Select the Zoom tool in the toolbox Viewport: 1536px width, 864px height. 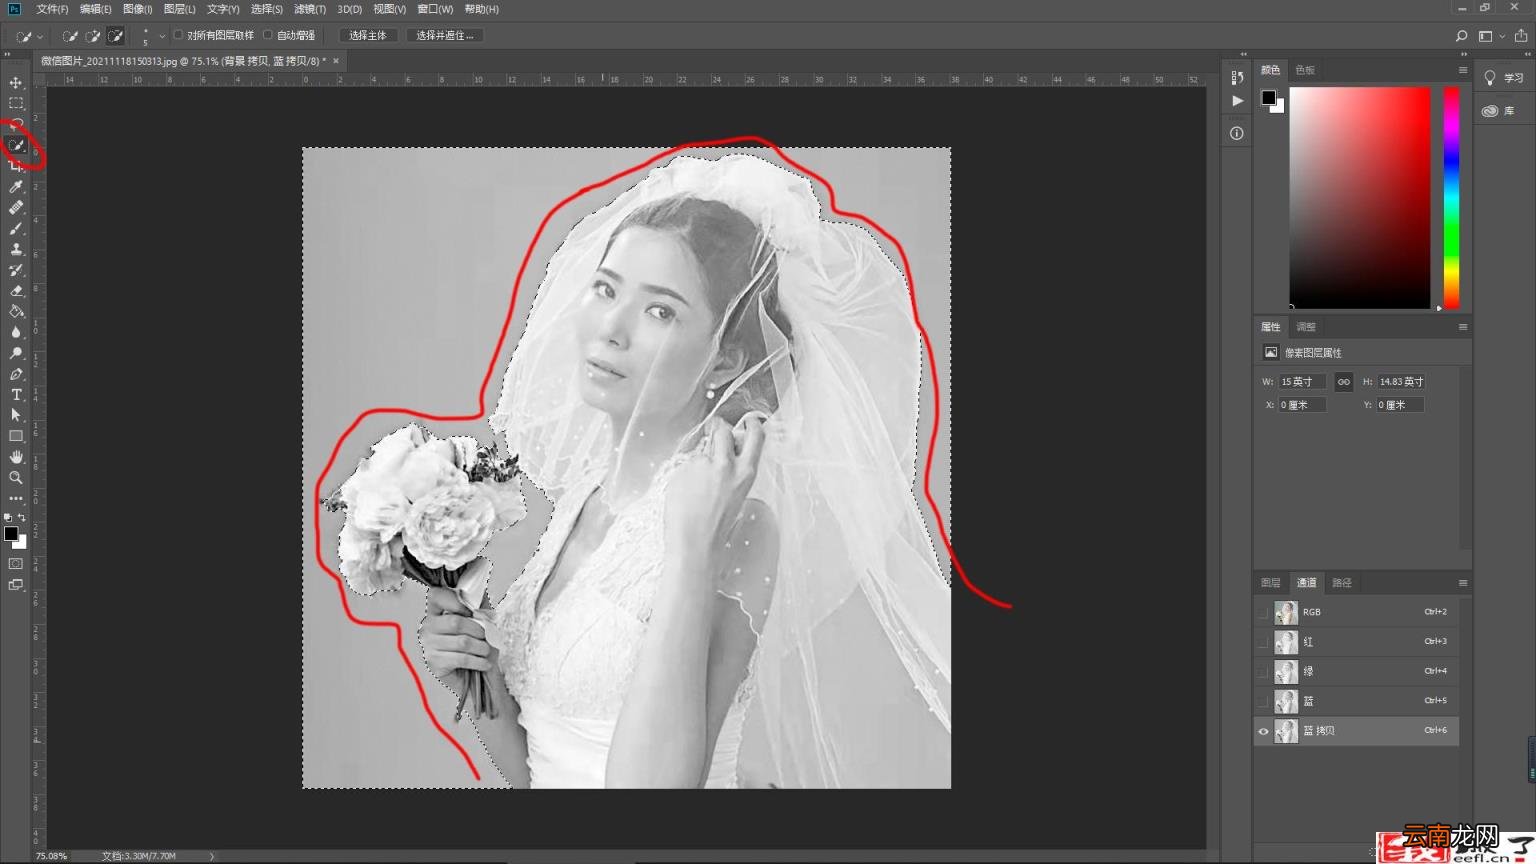coord(16,478)
